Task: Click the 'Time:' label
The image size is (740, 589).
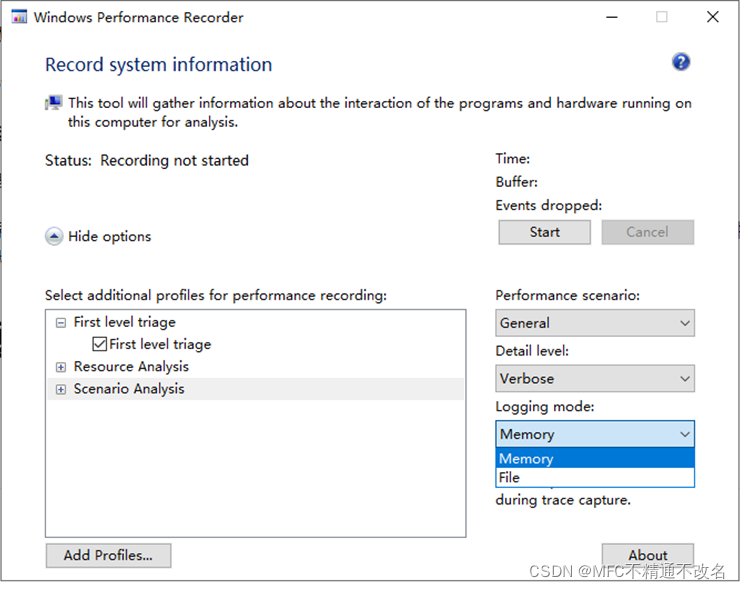Action: (513, 159)
